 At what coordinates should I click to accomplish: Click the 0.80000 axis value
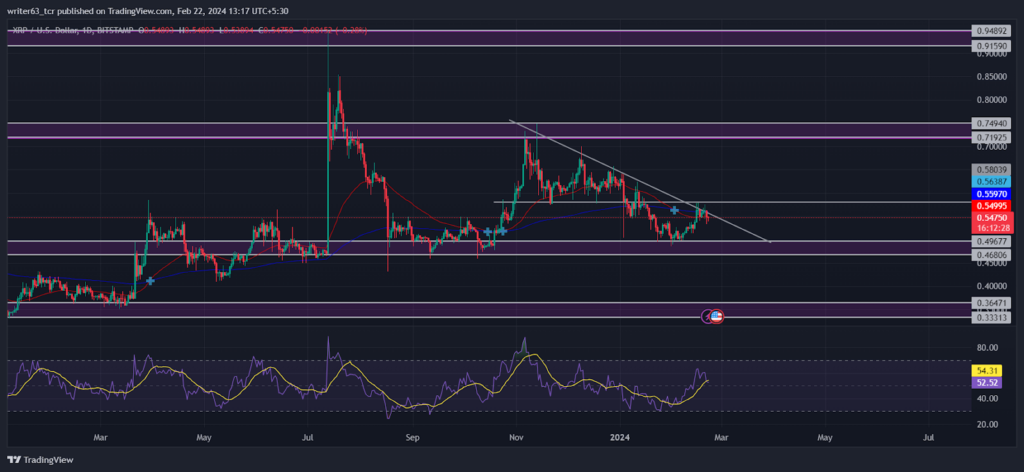[x=991, y=100]
